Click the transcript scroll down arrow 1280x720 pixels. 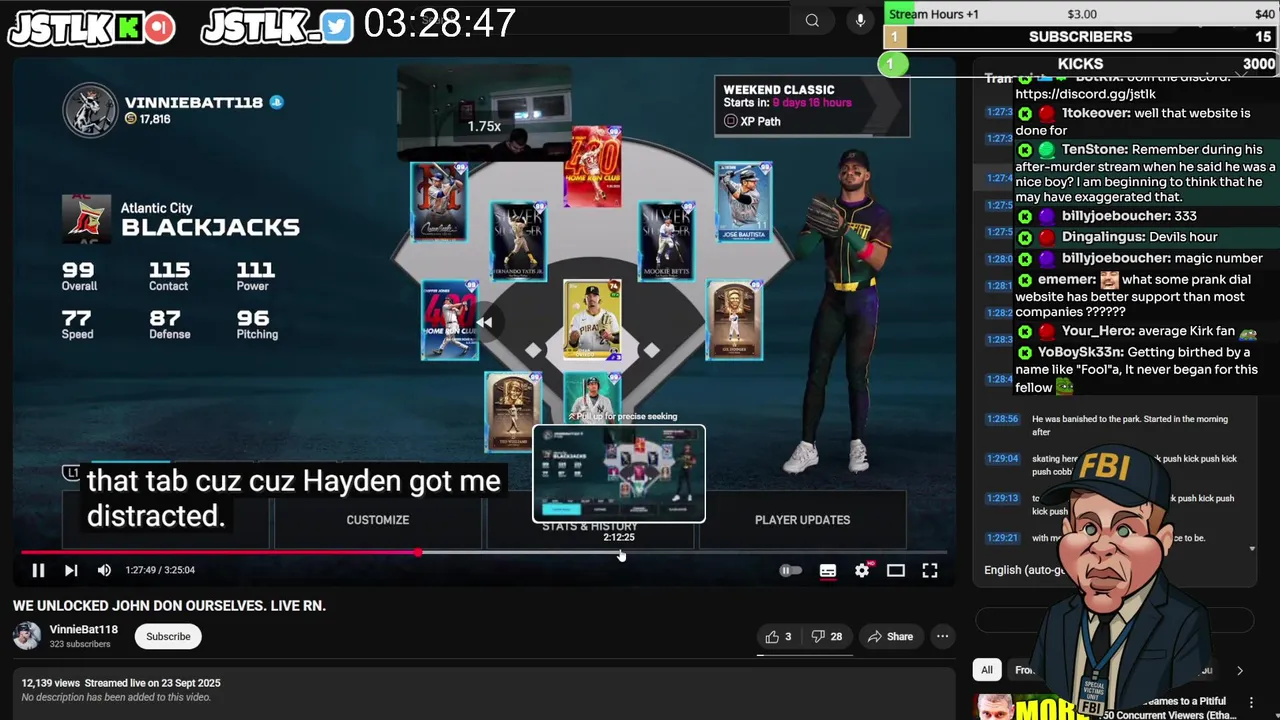click(x=1252, y=548)
